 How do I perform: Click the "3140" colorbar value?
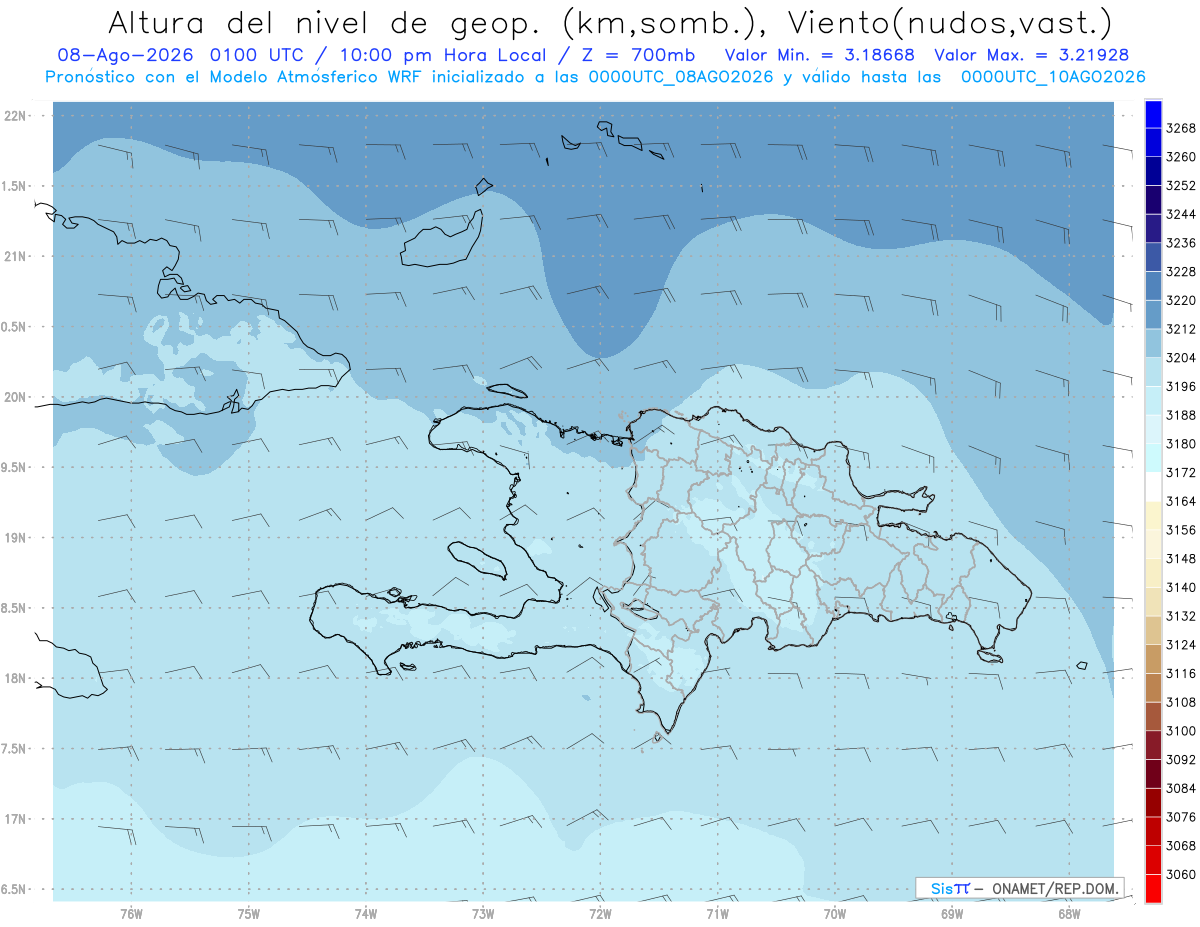pos(1181,587)
